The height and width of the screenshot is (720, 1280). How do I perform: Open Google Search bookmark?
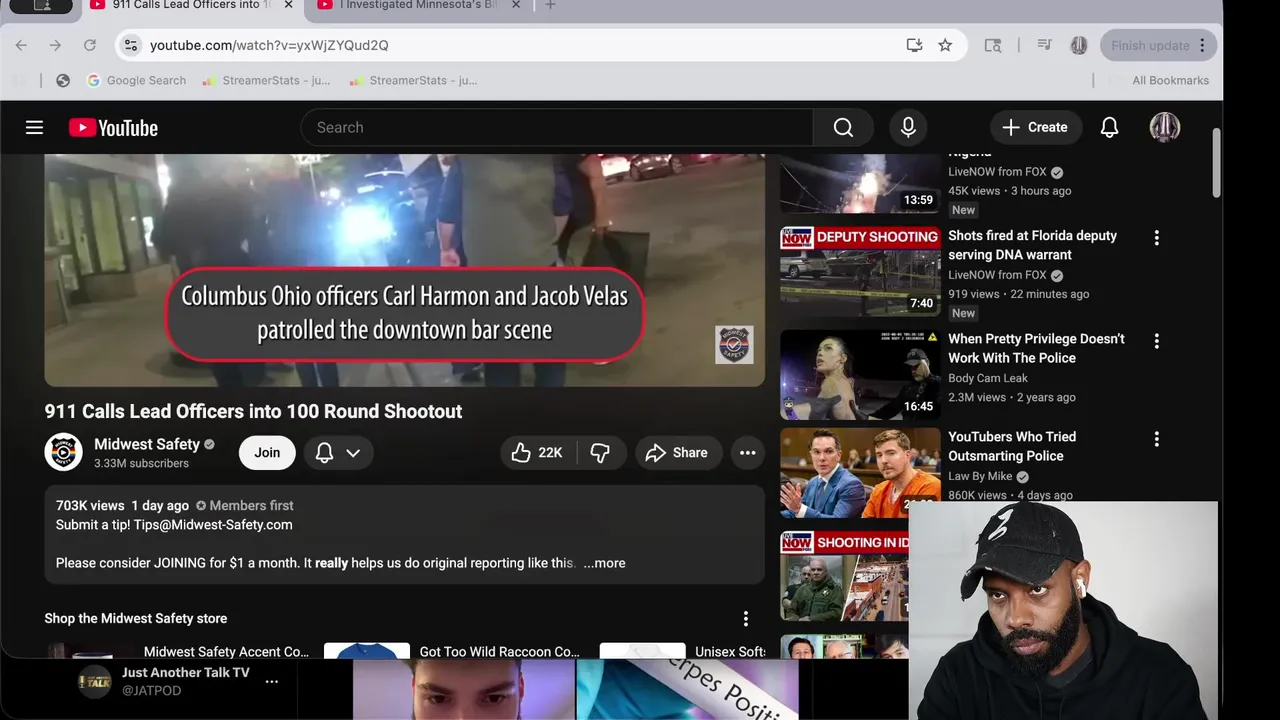(x=136, y=80)
